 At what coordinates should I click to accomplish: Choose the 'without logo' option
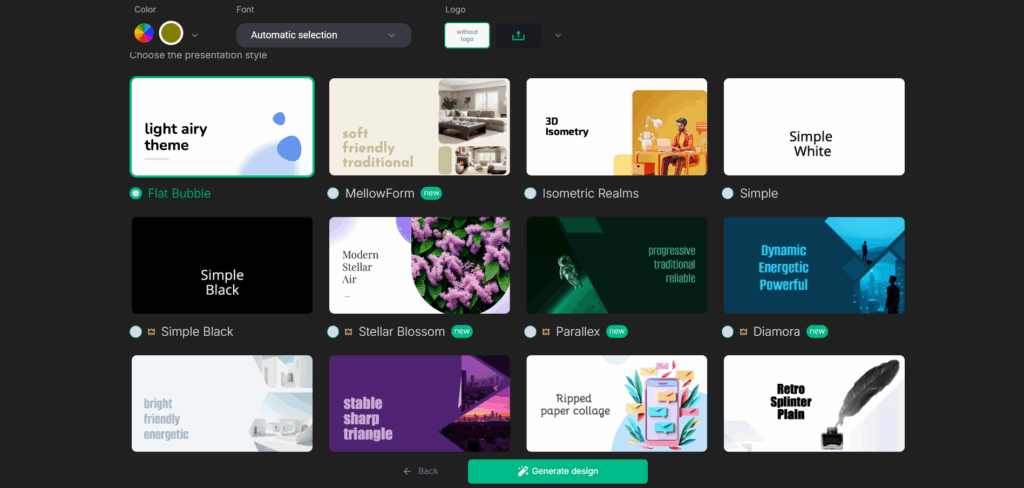click(x=467, y=35)
